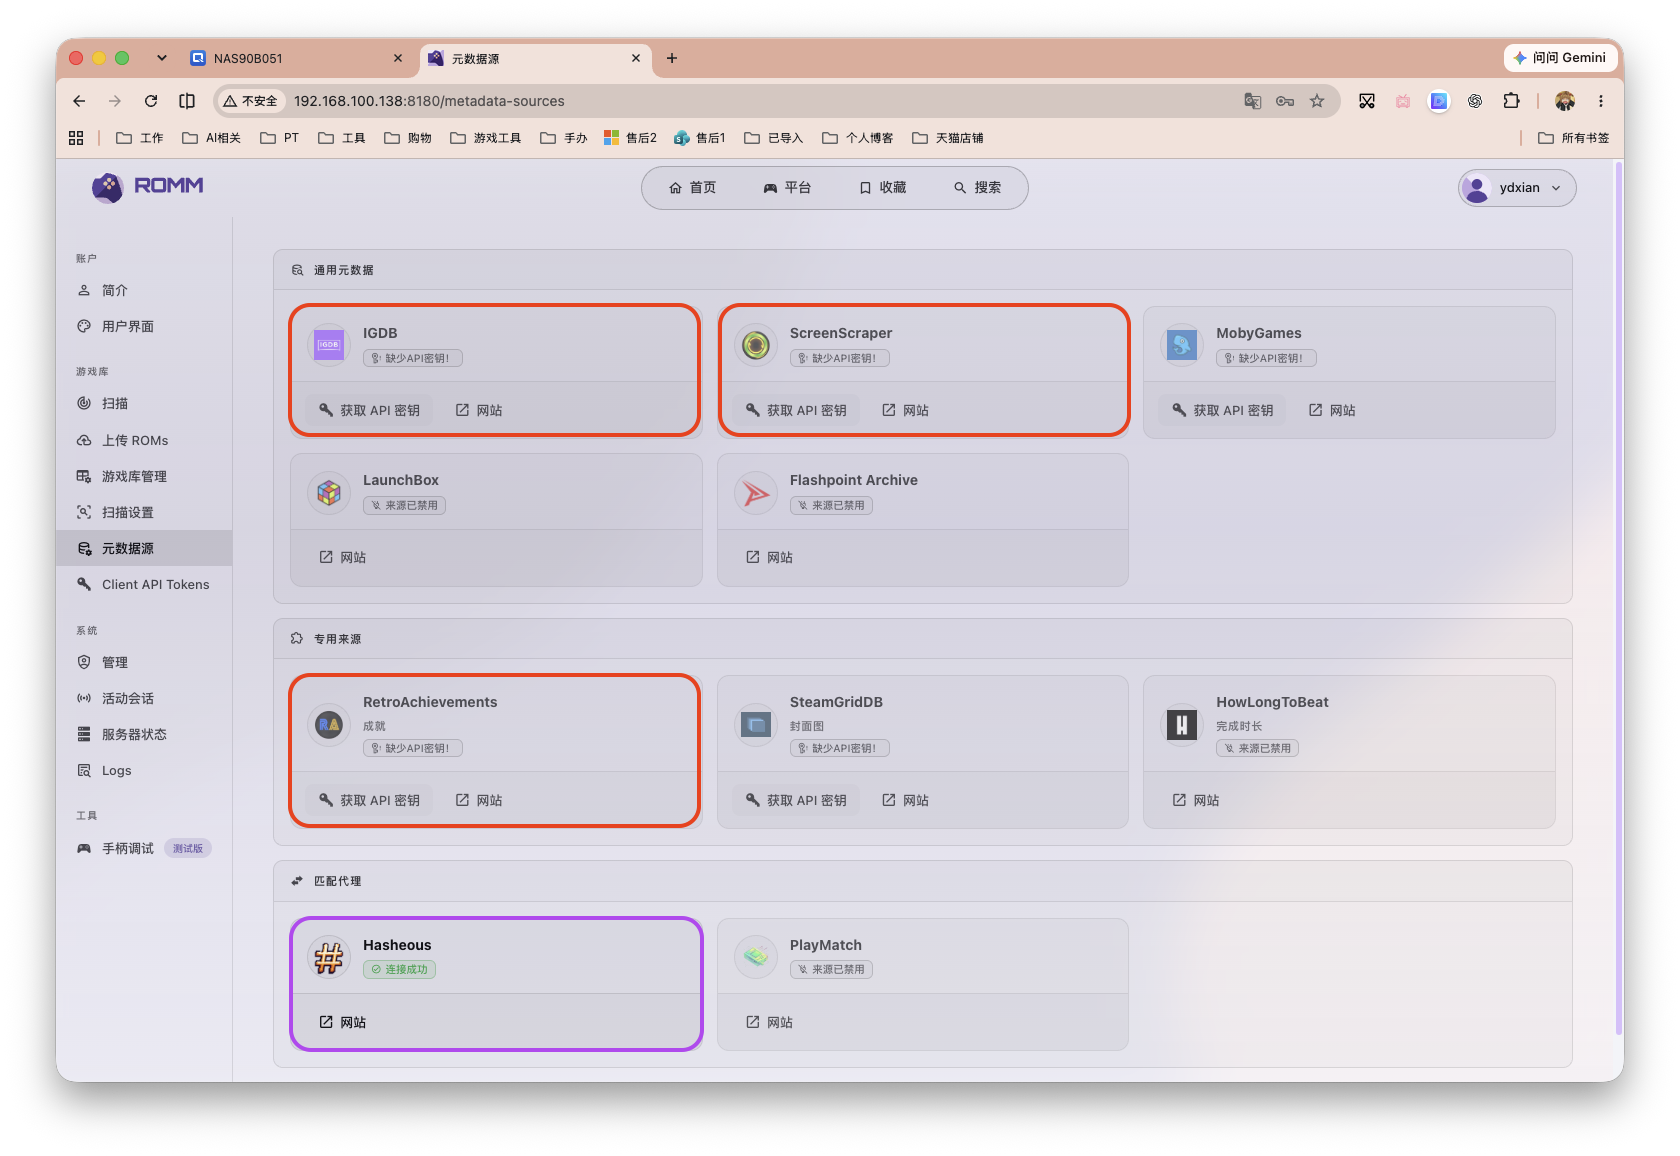
Task: Click the RomM logo icon
Action: [x=107, y=187]
